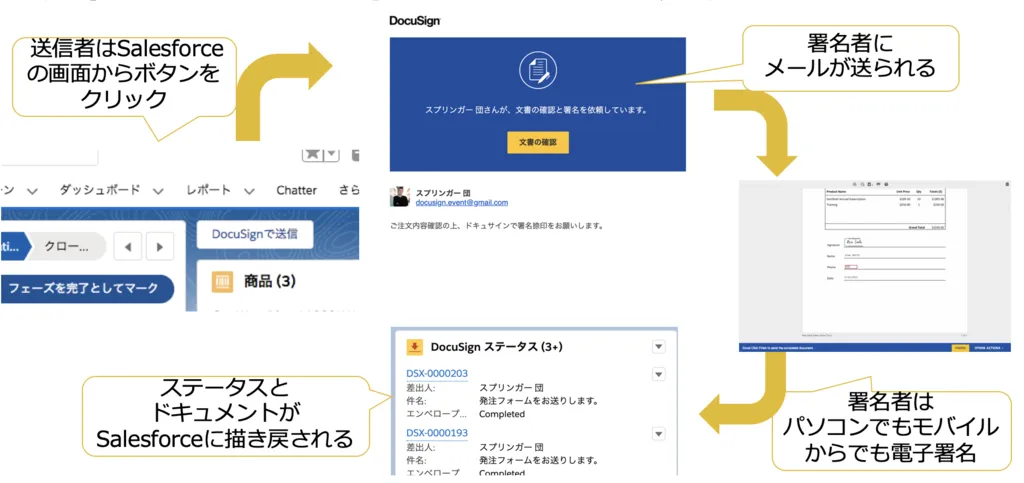Click the sender's avatar photo
1024x483 pixels.
pos(400,198)
